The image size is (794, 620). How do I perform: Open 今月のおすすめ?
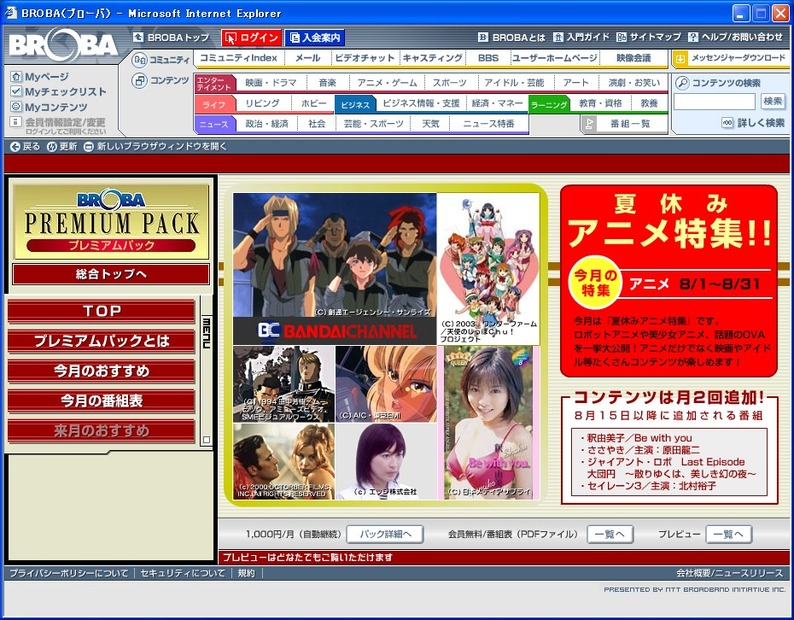[101, 371]
